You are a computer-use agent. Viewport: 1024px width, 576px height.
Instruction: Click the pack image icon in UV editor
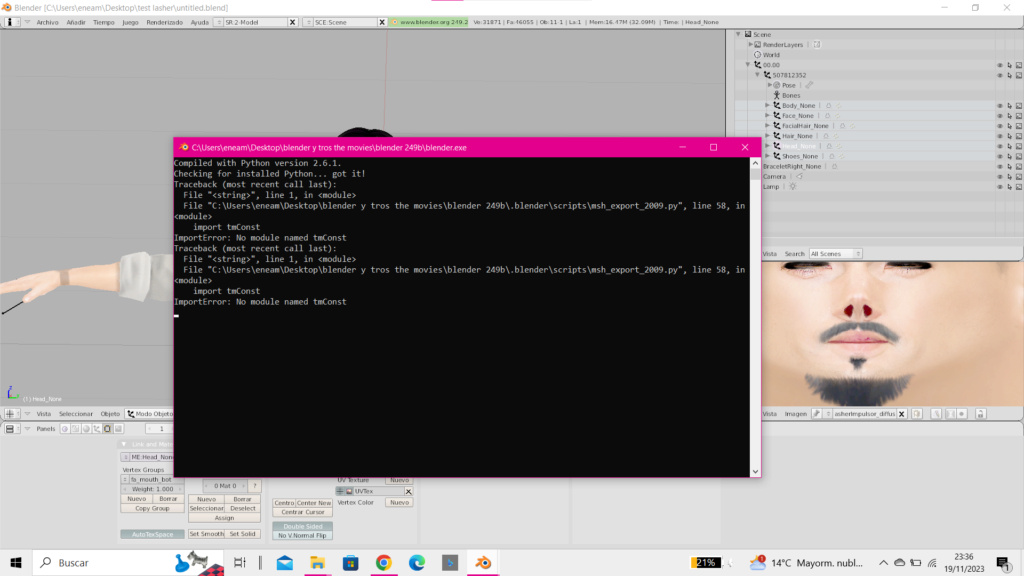[917, 414]
